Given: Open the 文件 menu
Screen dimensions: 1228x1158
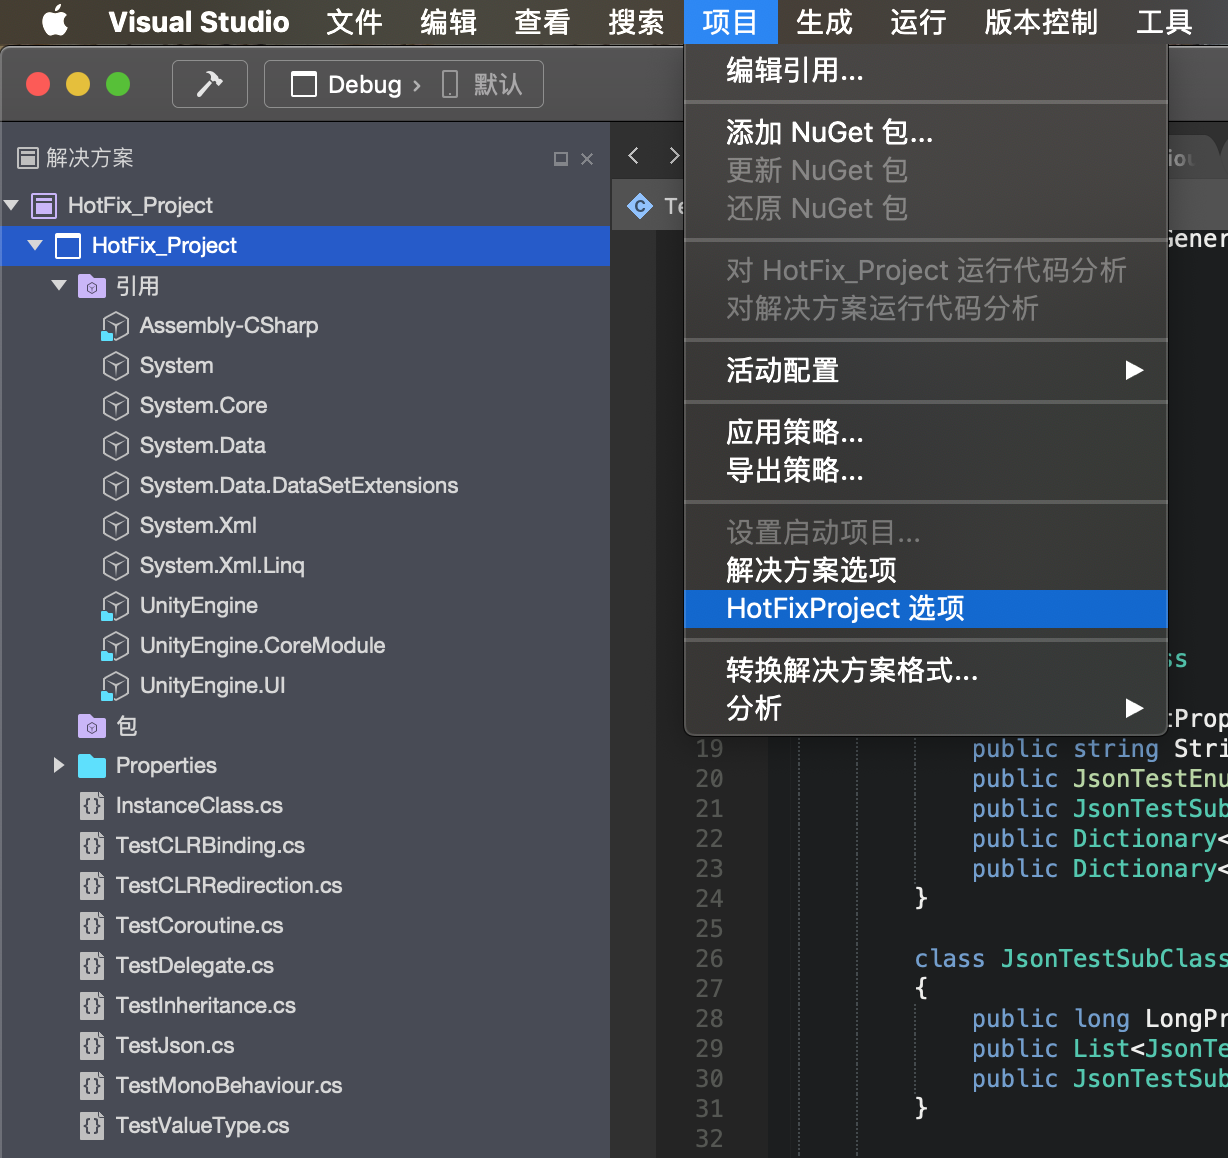Looking at the screenshot, I should coord(355,21).
